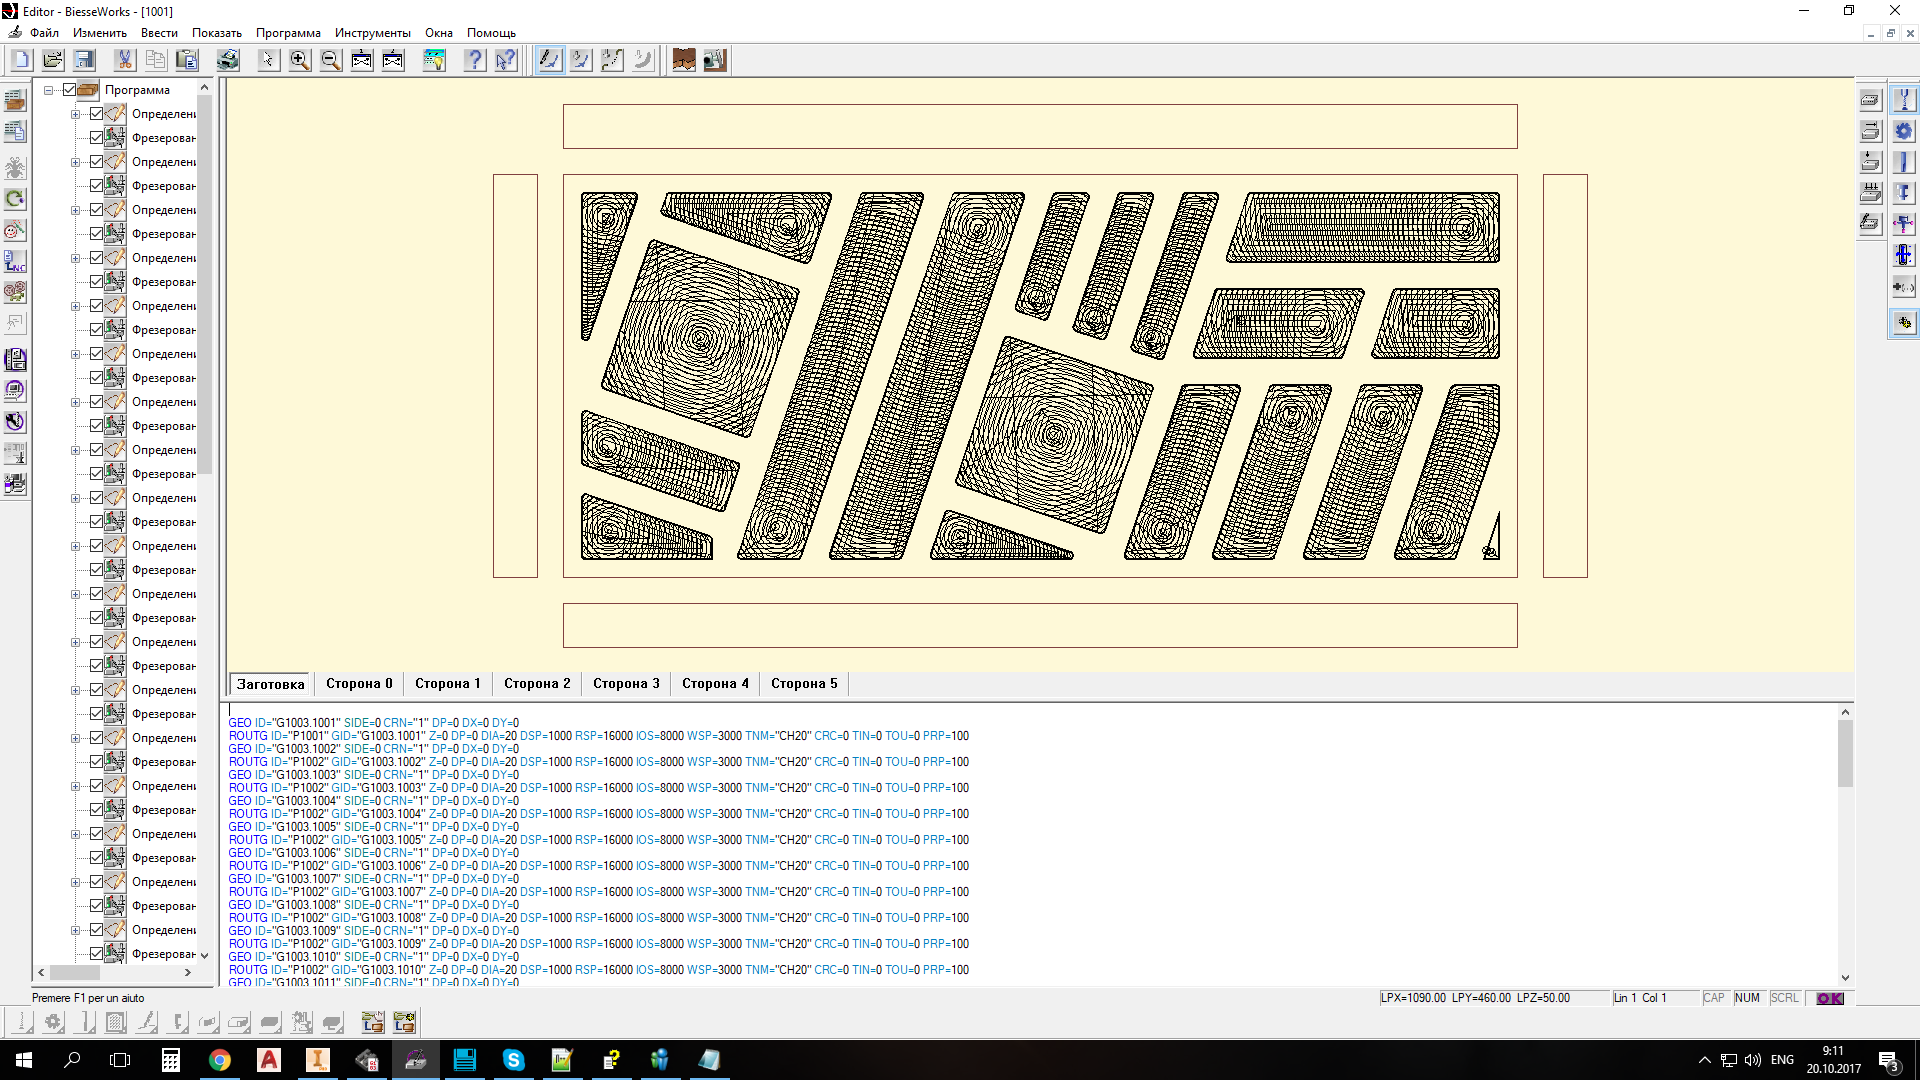Click the Save diskette icon
The width and height of the screenshot is (1920, 1080).
click(85, 60)
